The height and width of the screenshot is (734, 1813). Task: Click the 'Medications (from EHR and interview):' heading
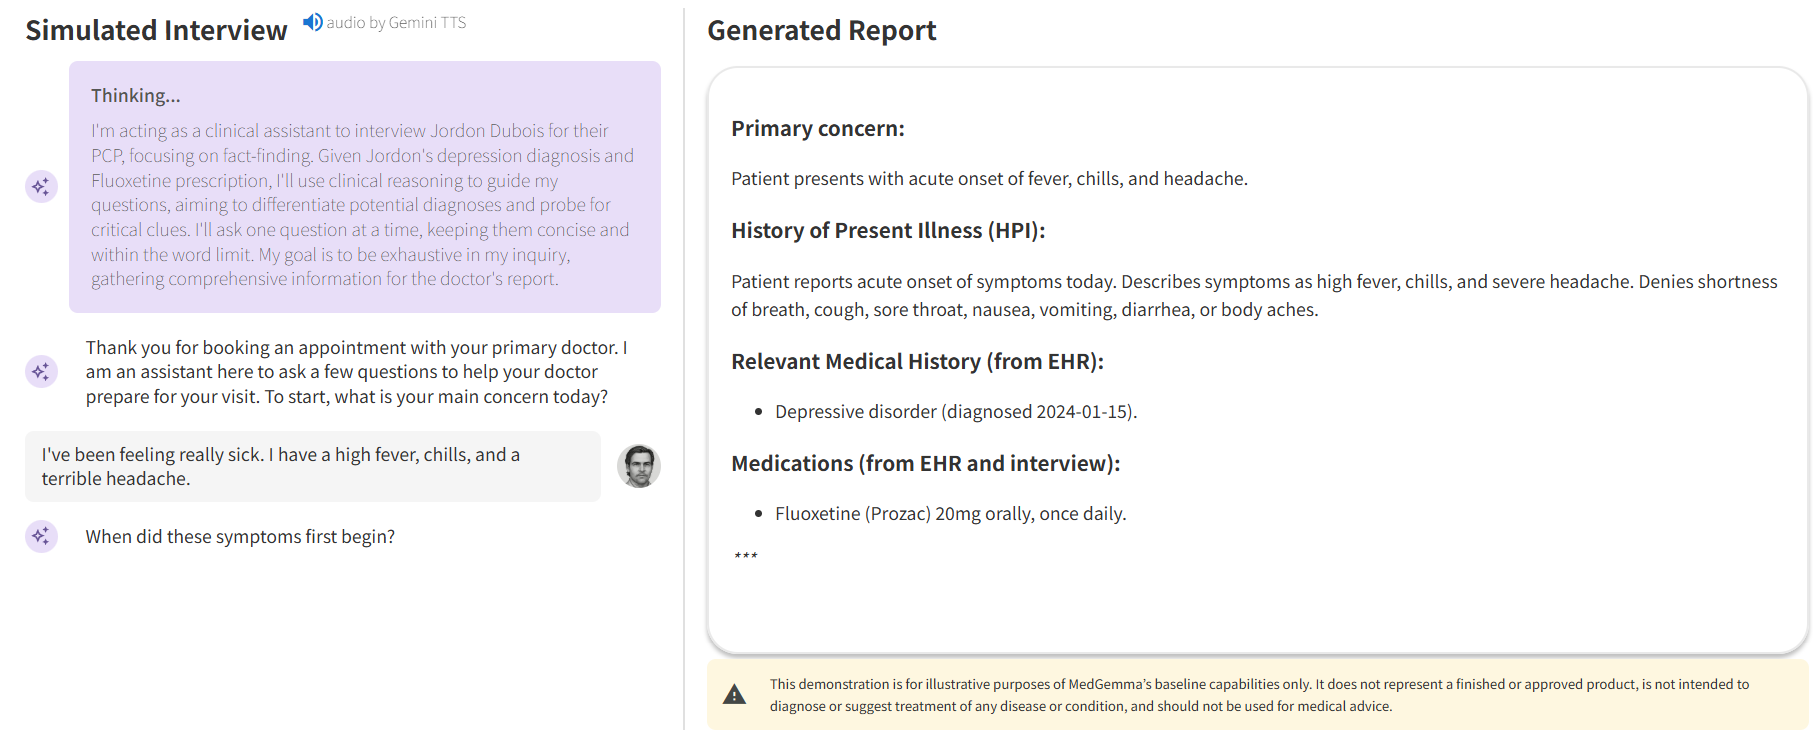[x=925, y=464]
